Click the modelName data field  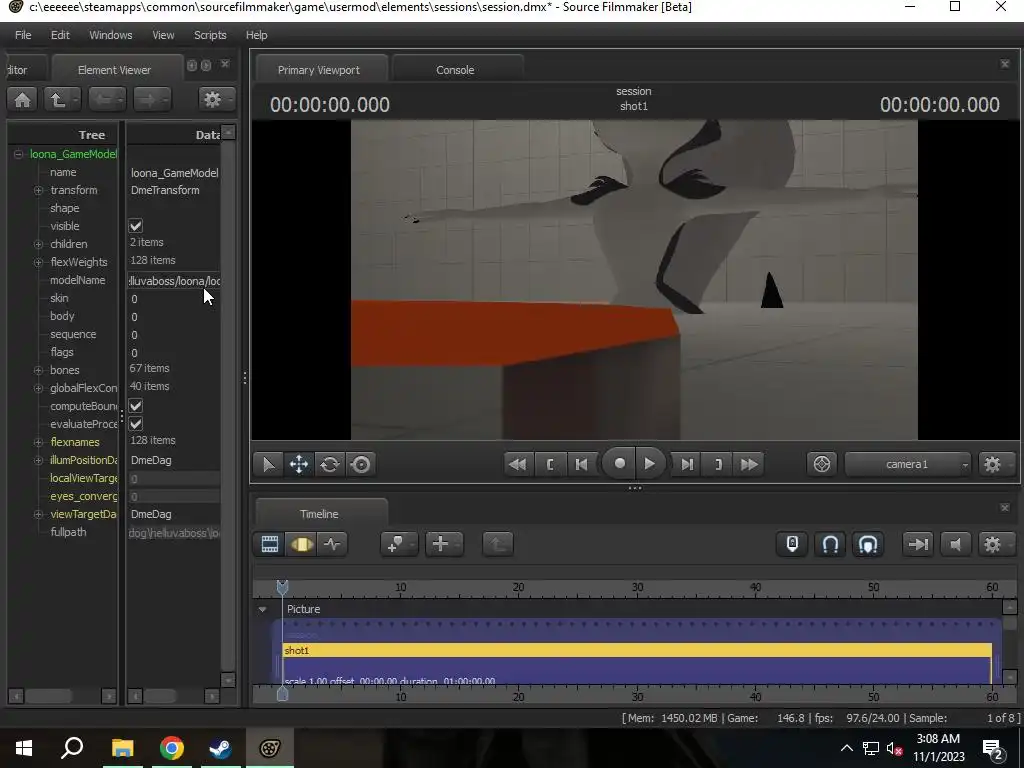[x=174, y=281]
